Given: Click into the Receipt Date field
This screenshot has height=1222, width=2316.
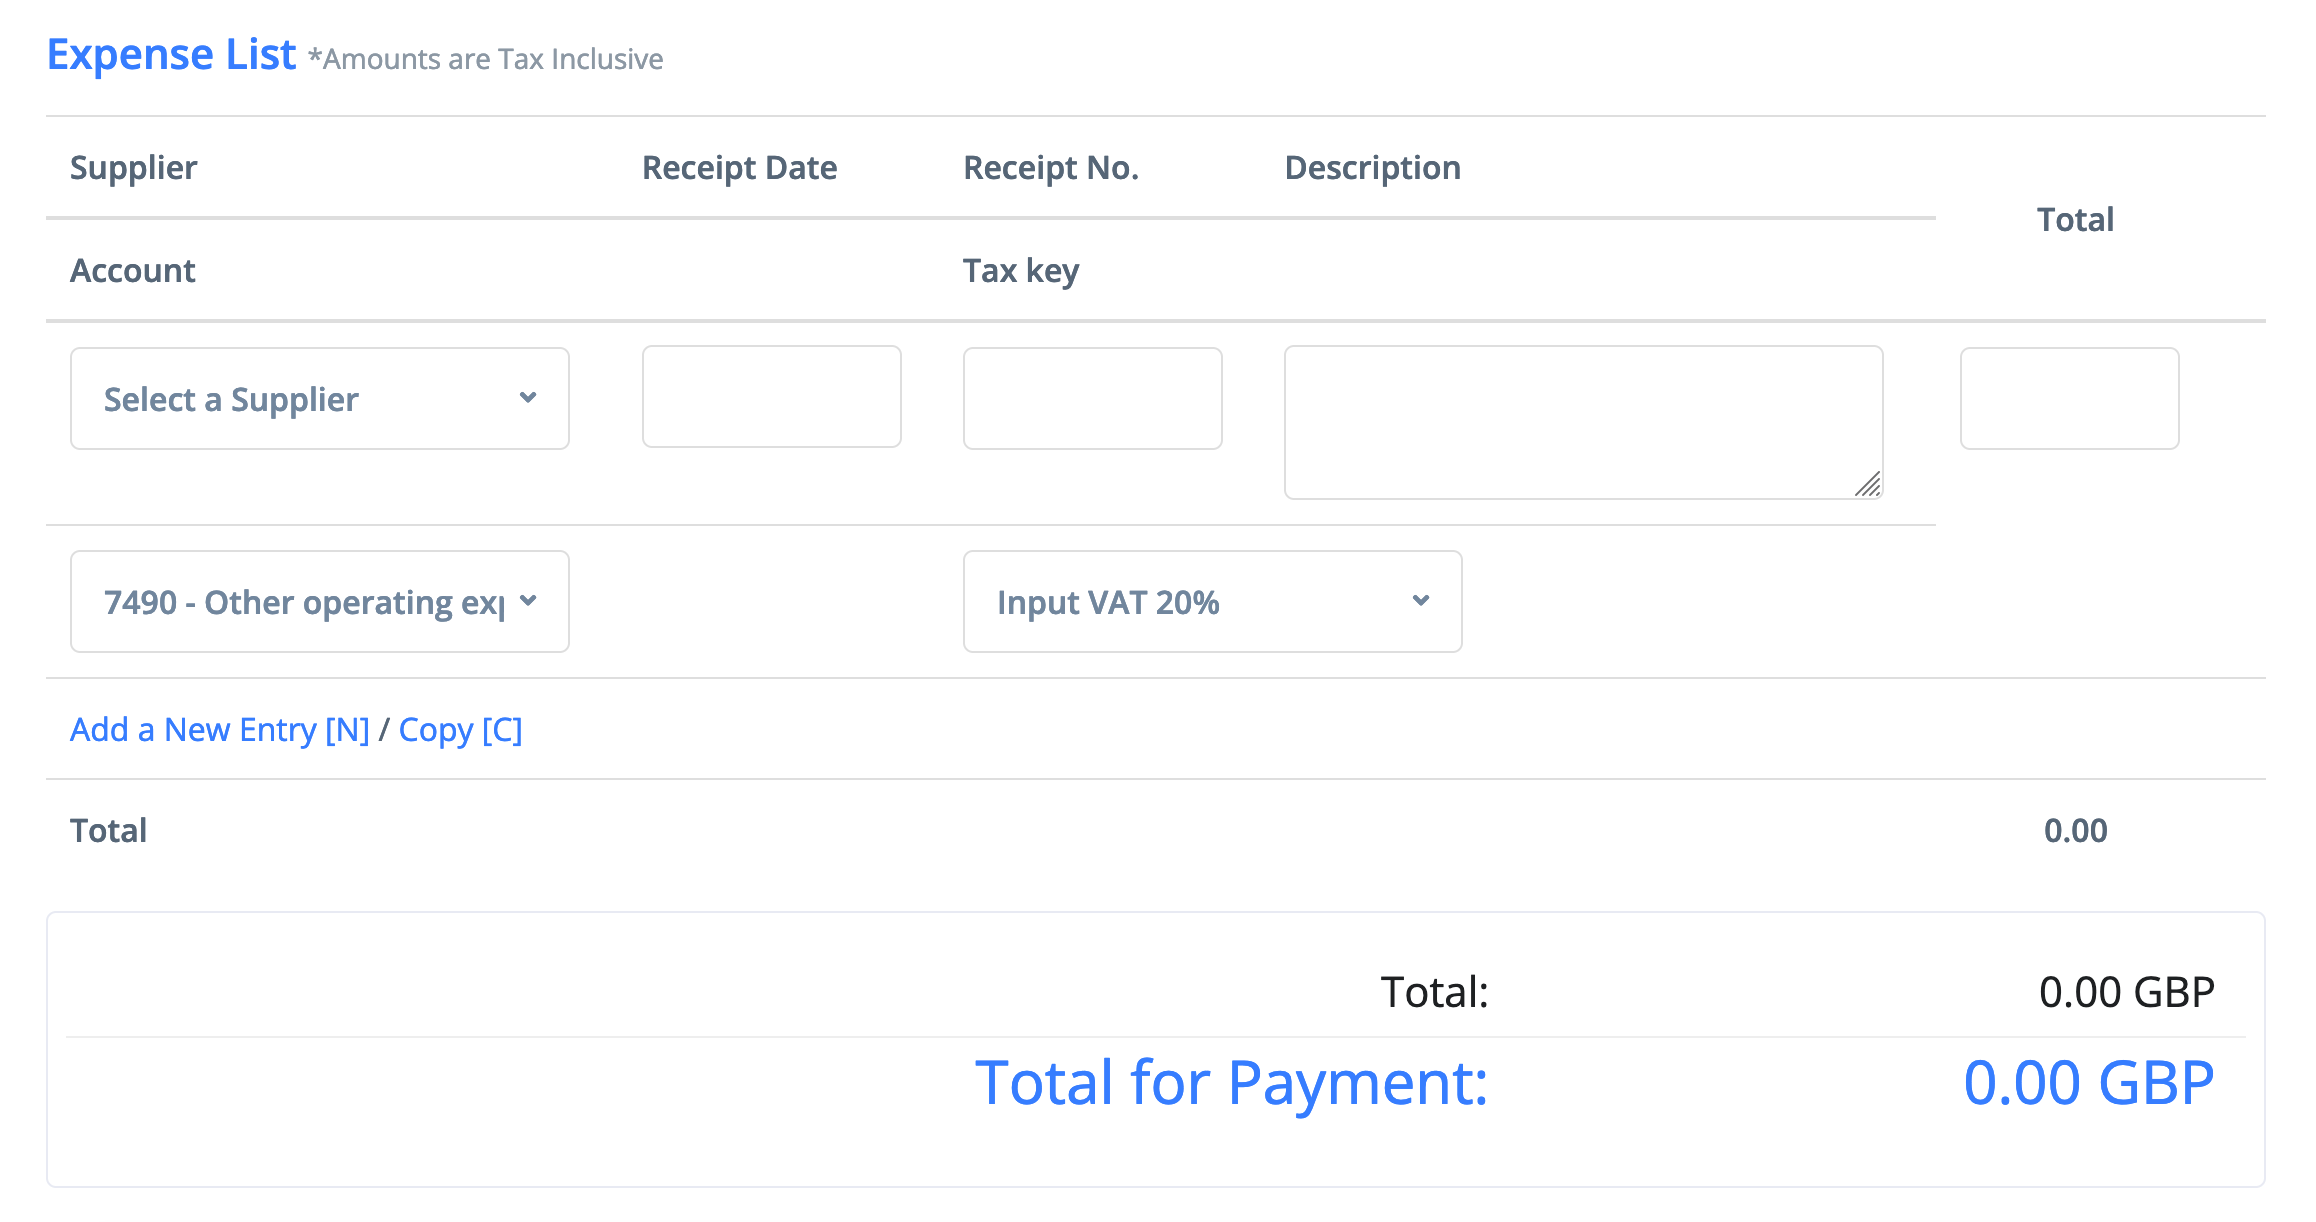Looking at the screenshot, I should [771, 397].
